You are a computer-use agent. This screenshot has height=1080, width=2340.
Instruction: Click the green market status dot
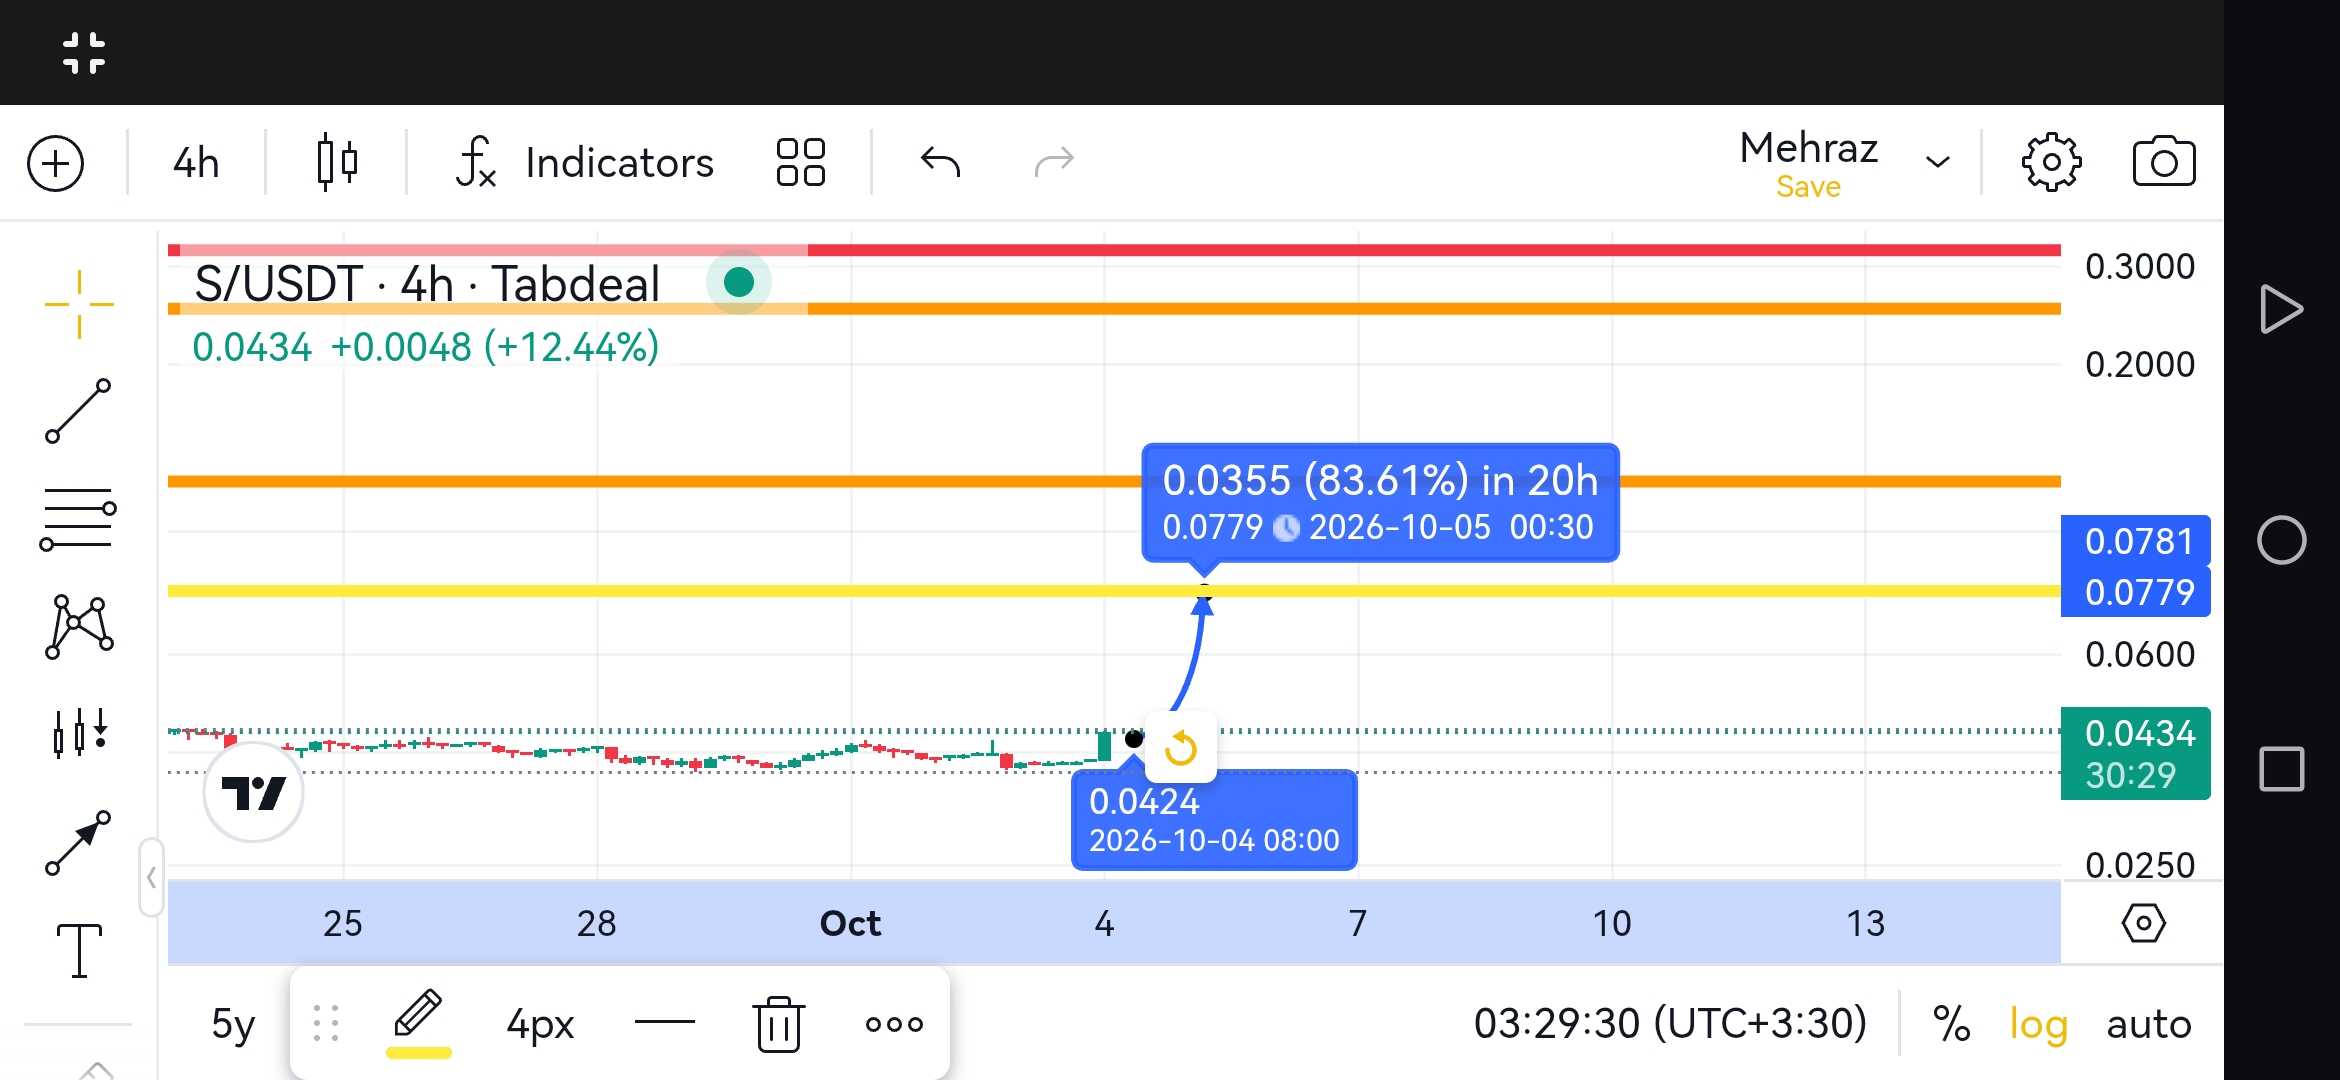click(x=738, y=283)
